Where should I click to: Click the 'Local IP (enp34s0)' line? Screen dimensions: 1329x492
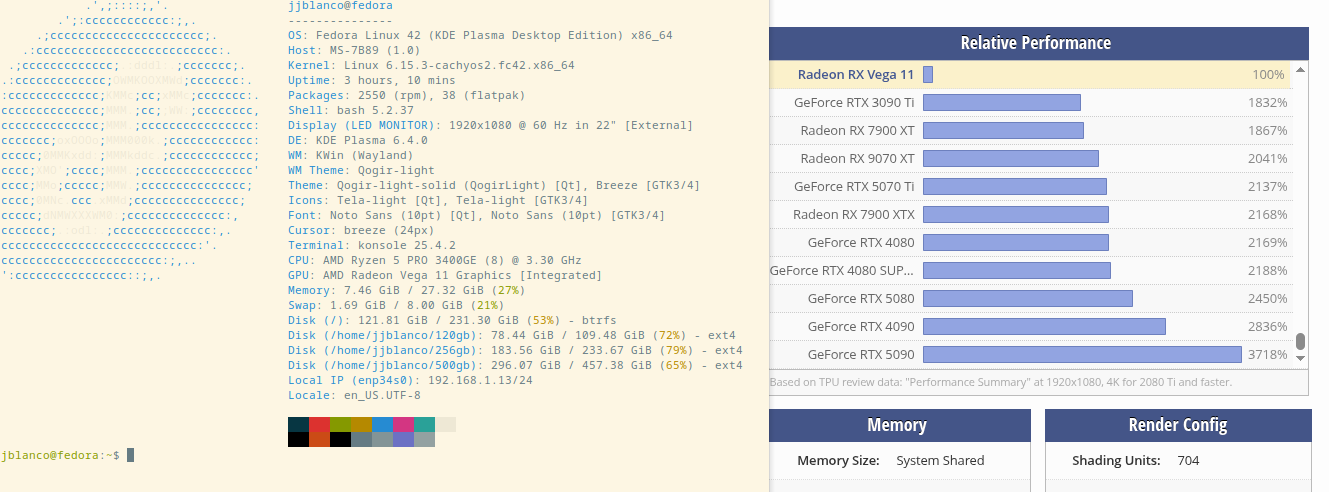pyautogui.click(x=410, y=380)
